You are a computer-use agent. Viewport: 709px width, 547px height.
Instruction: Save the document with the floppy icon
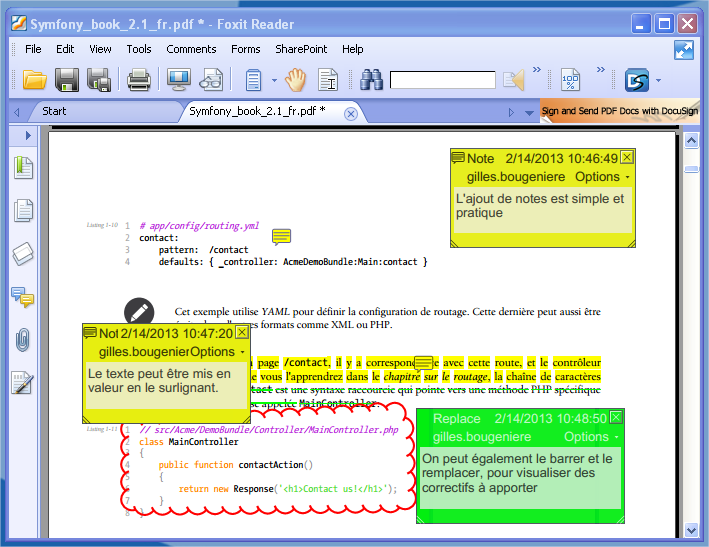66,80
